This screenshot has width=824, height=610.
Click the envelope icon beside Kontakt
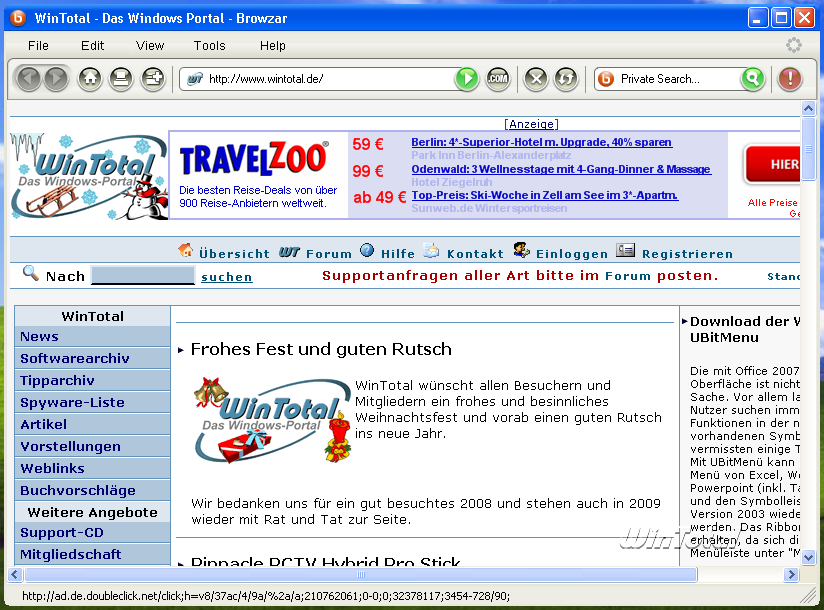(x=431, y=251)
